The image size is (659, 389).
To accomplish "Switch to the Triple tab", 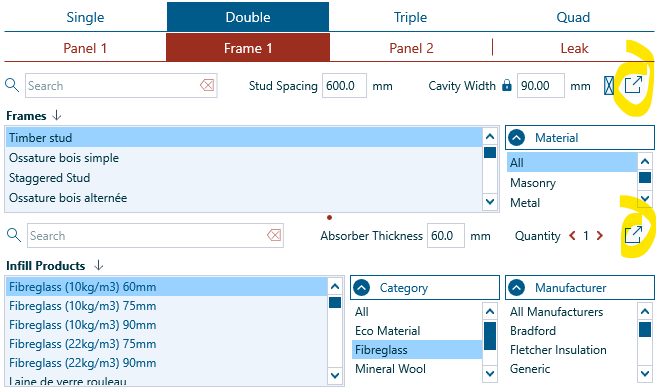I will tap(410, 17).
